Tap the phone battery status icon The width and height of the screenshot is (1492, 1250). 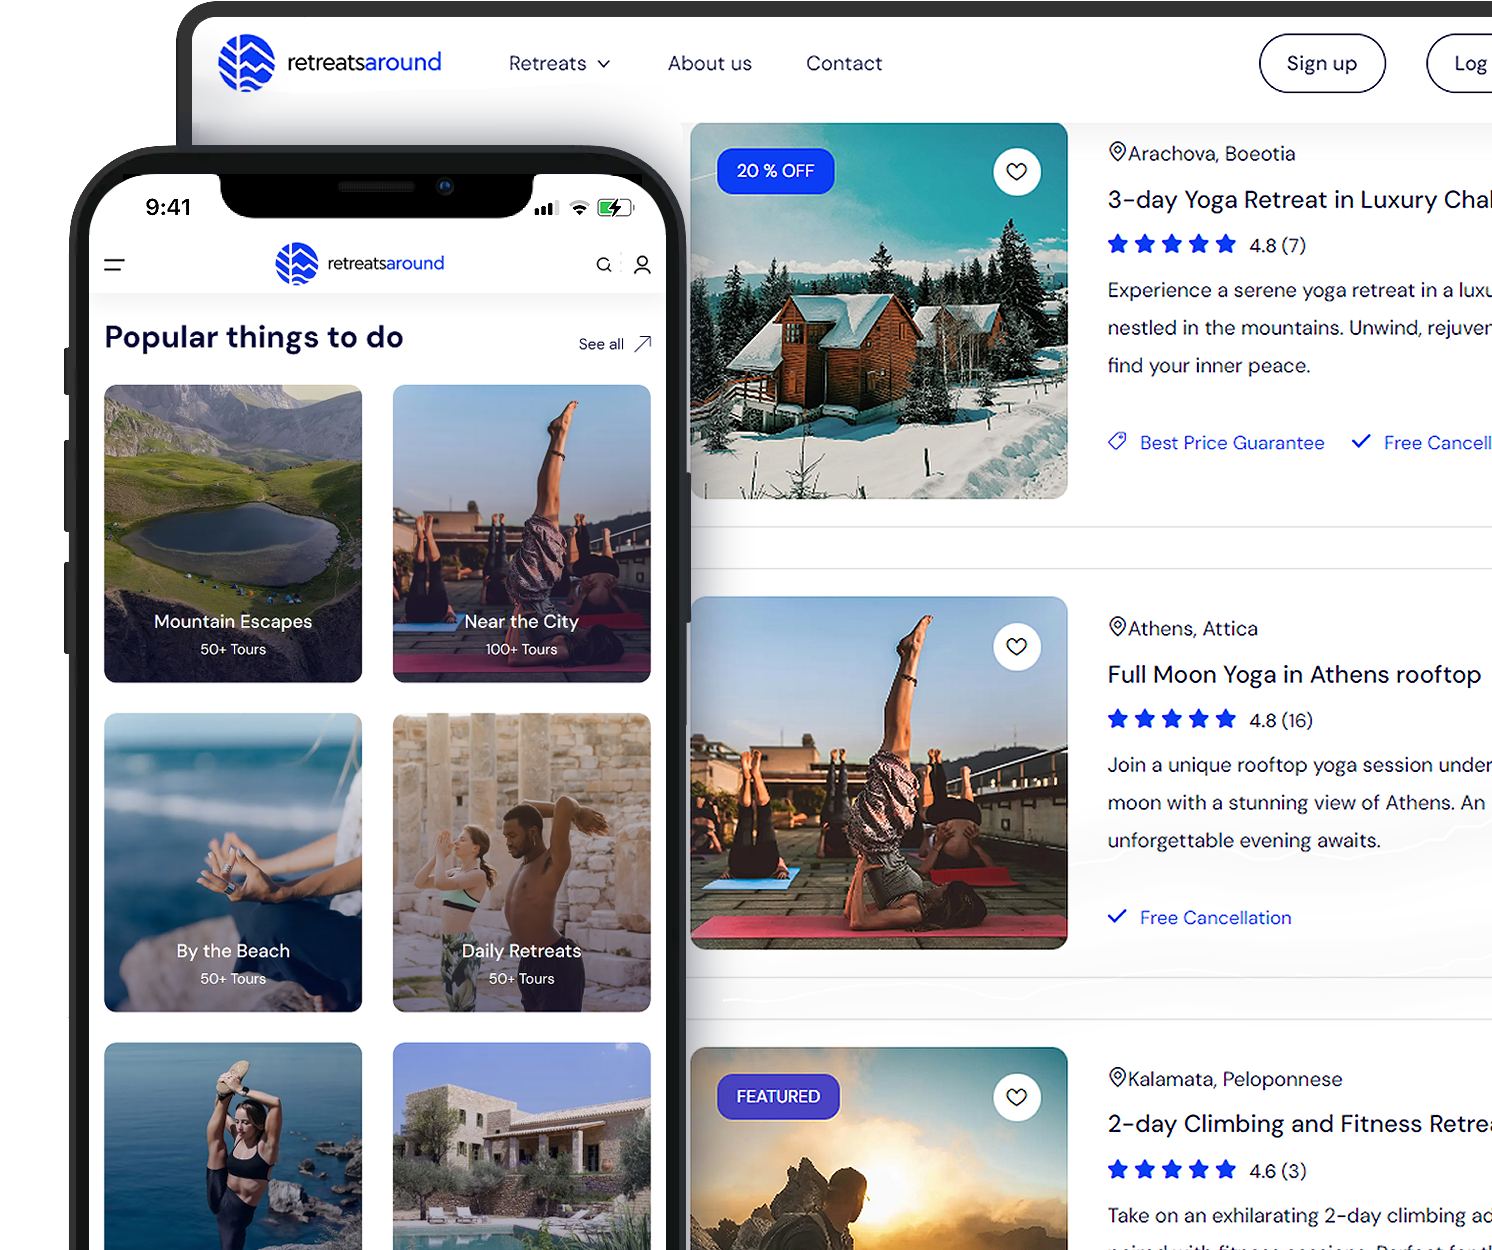pos(615,208)
